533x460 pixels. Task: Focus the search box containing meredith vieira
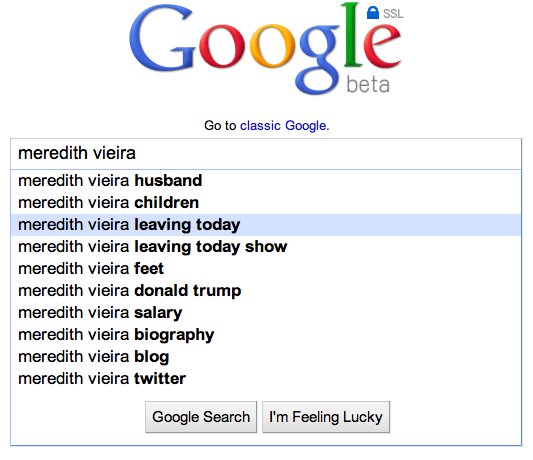(x=266, y=154)
